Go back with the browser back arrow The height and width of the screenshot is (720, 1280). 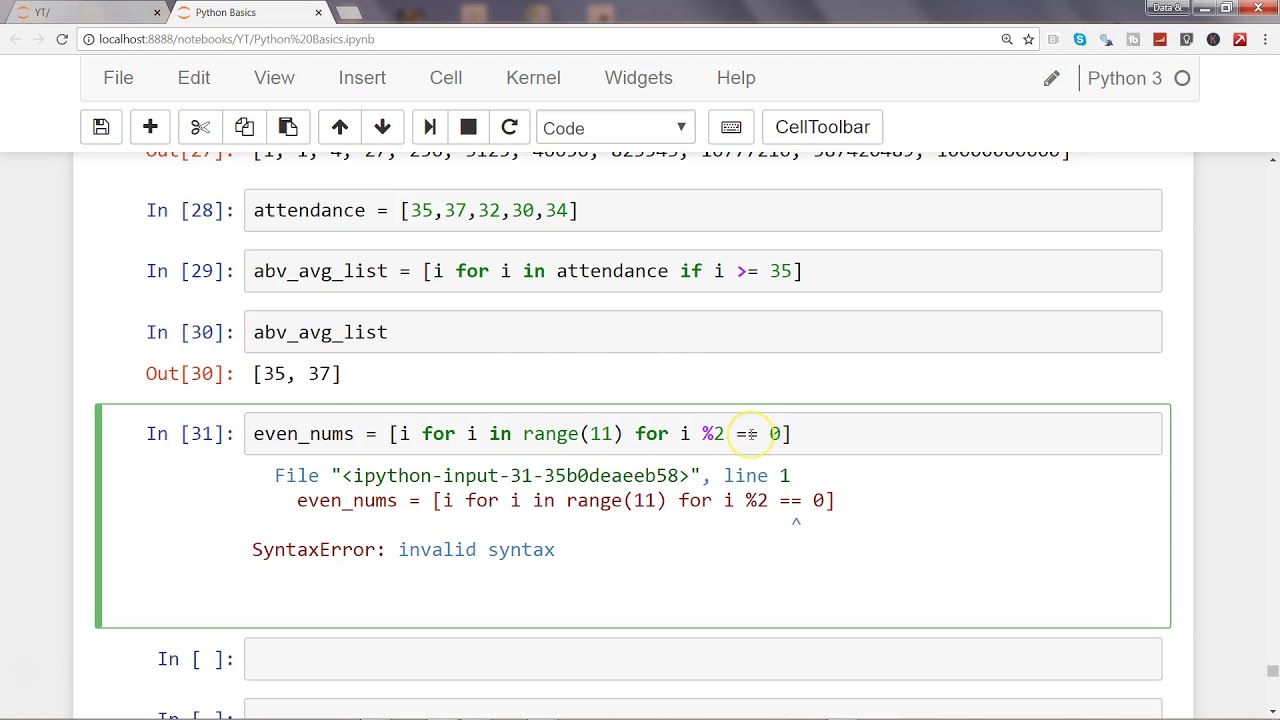(x=14, y=39)
